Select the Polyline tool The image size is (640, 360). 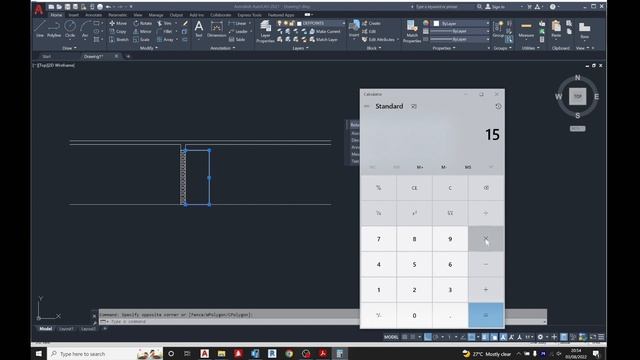pos(54,29)
